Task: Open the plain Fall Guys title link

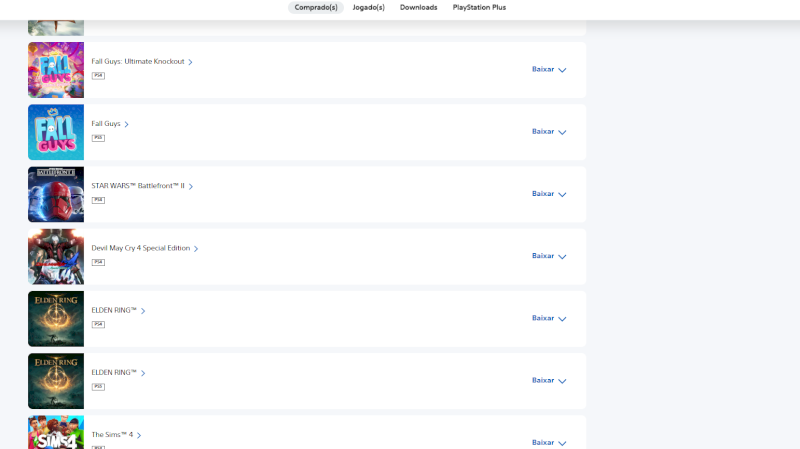Action: point(106,123)
